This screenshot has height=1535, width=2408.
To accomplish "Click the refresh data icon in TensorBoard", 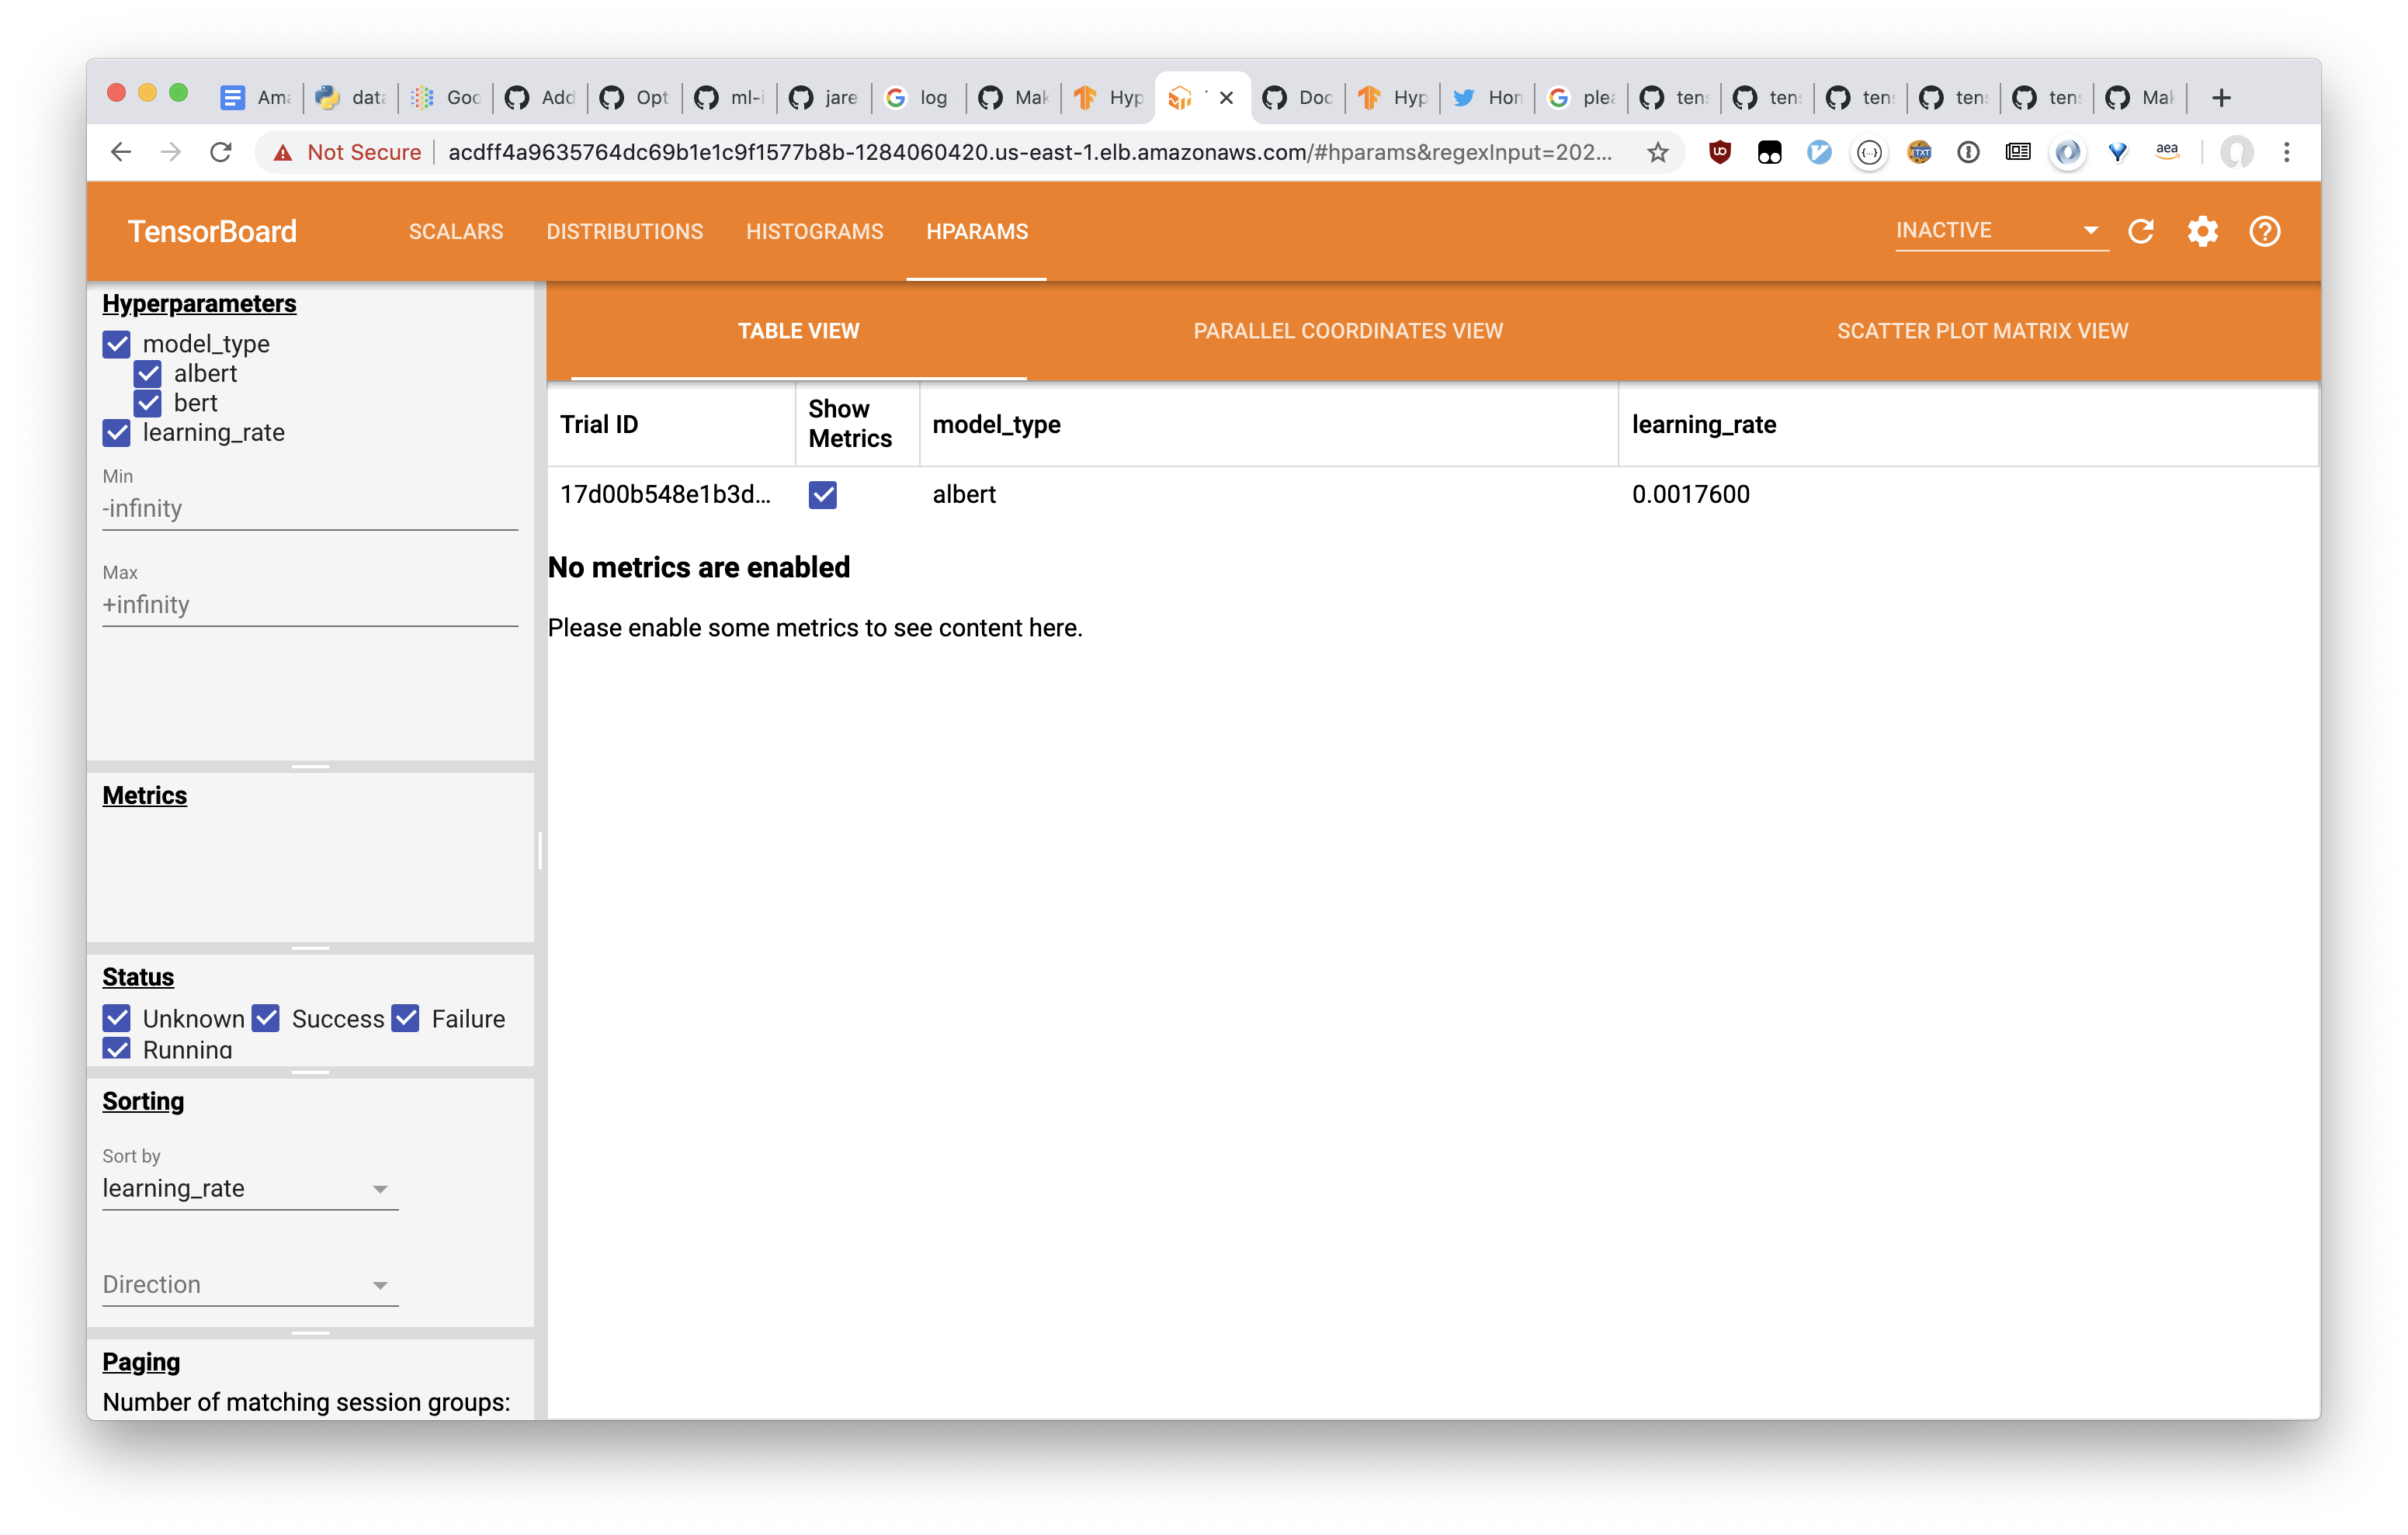I will pyautogui.click(x=2141, y=231).
